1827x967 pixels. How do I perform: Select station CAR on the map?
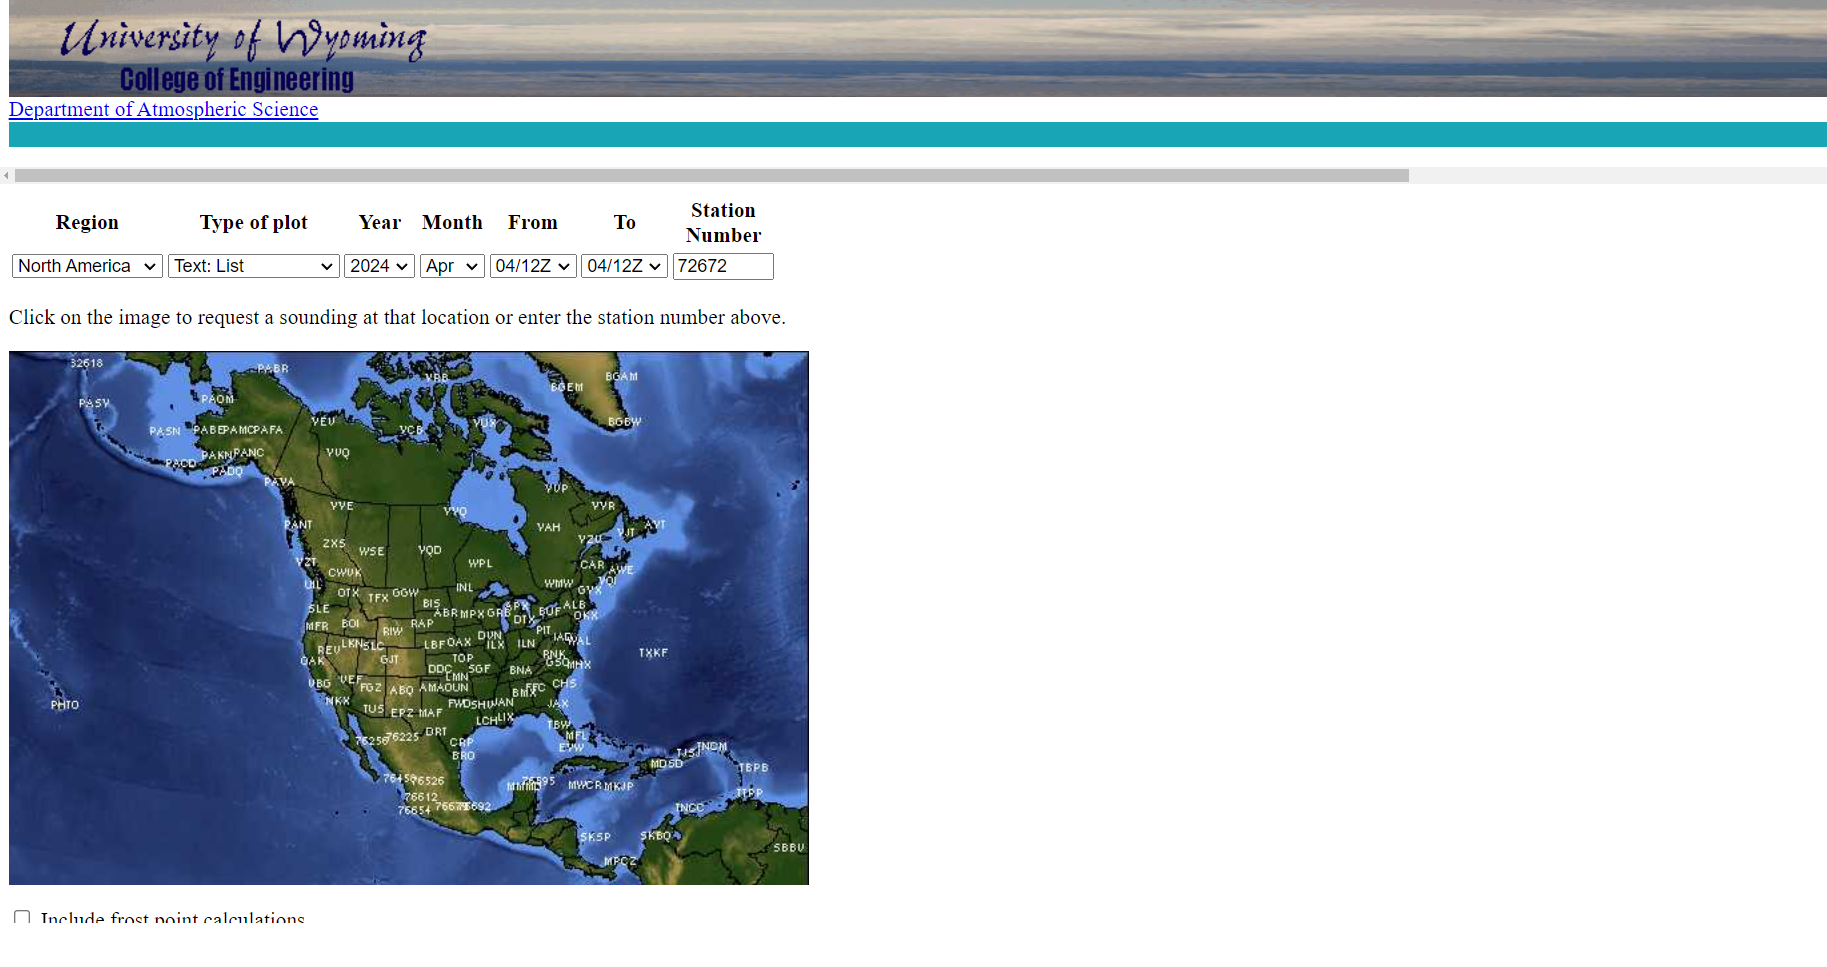point(592,565)
